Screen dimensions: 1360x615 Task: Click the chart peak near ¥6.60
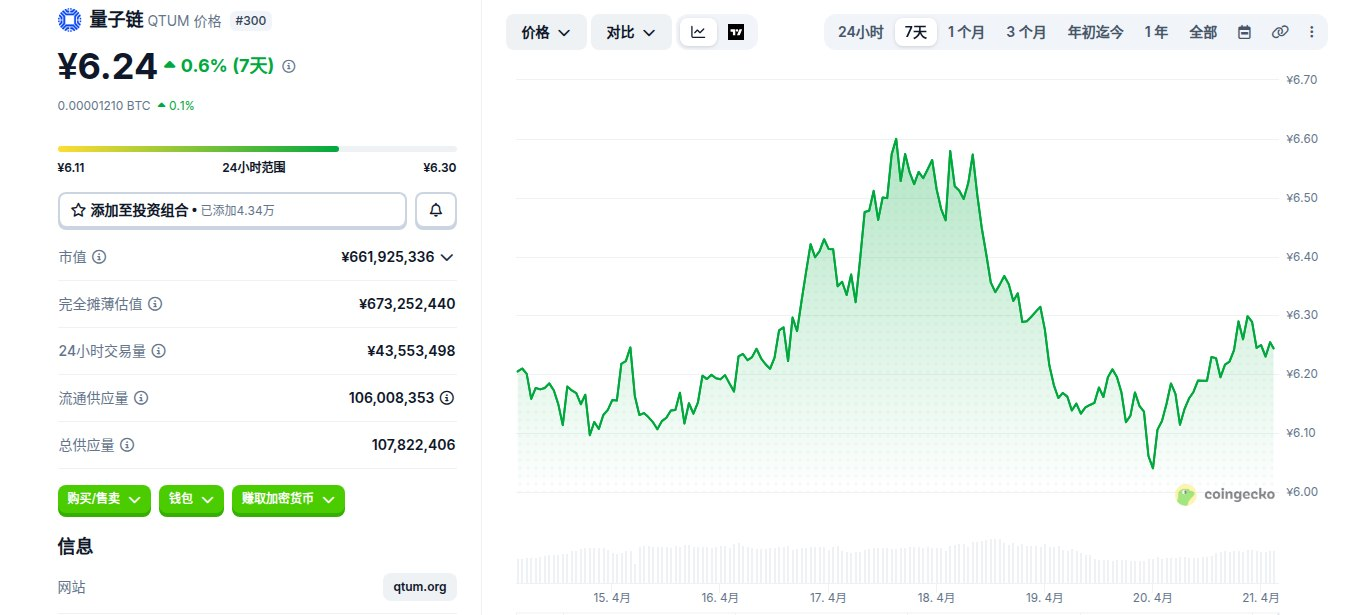point(896,140)
